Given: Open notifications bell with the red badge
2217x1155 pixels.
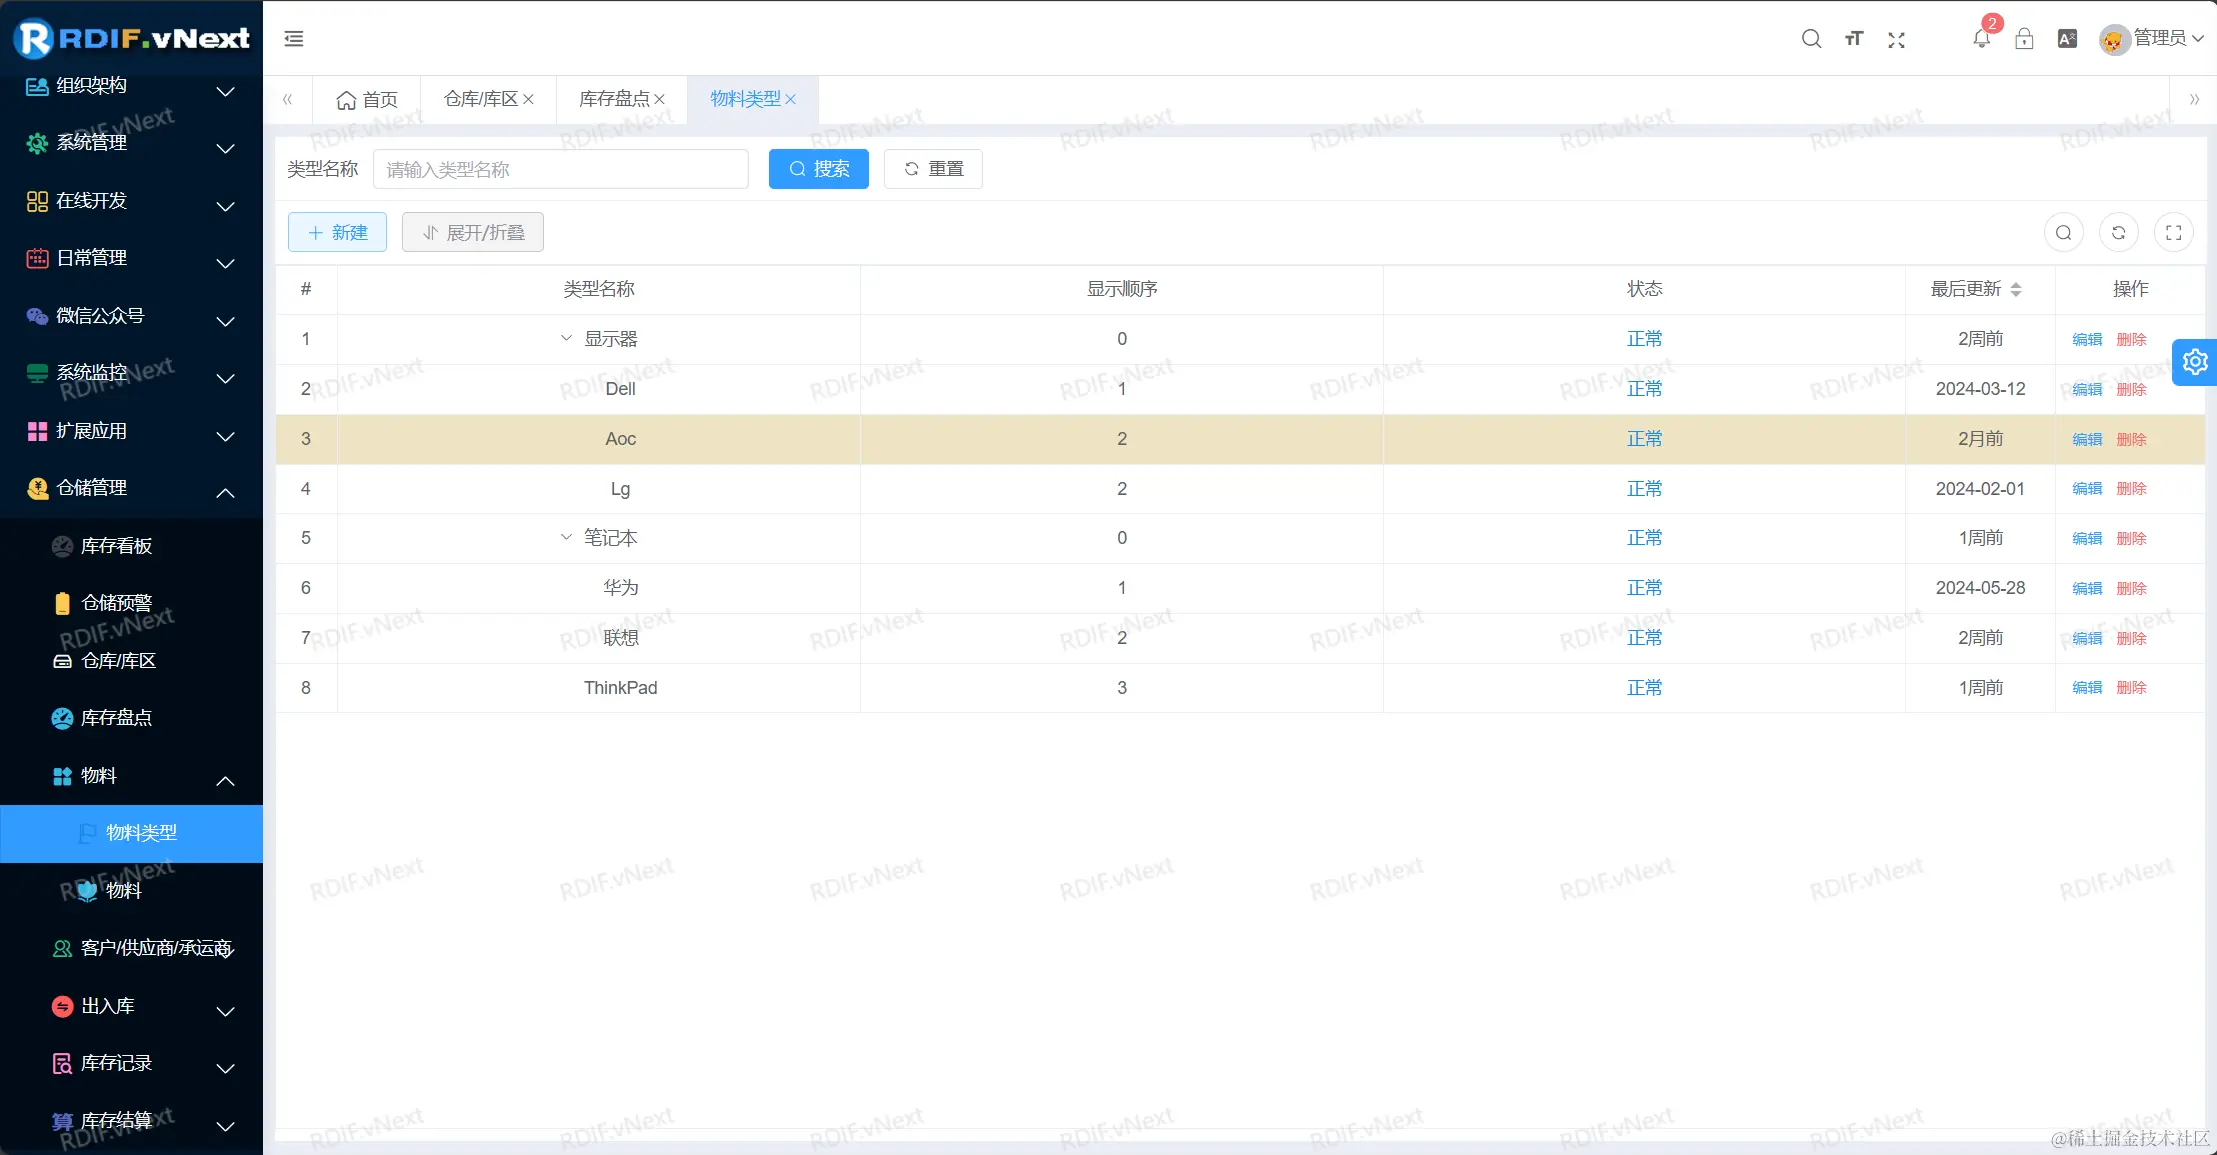Looking at the screenshot, I should click(1981, 38).
